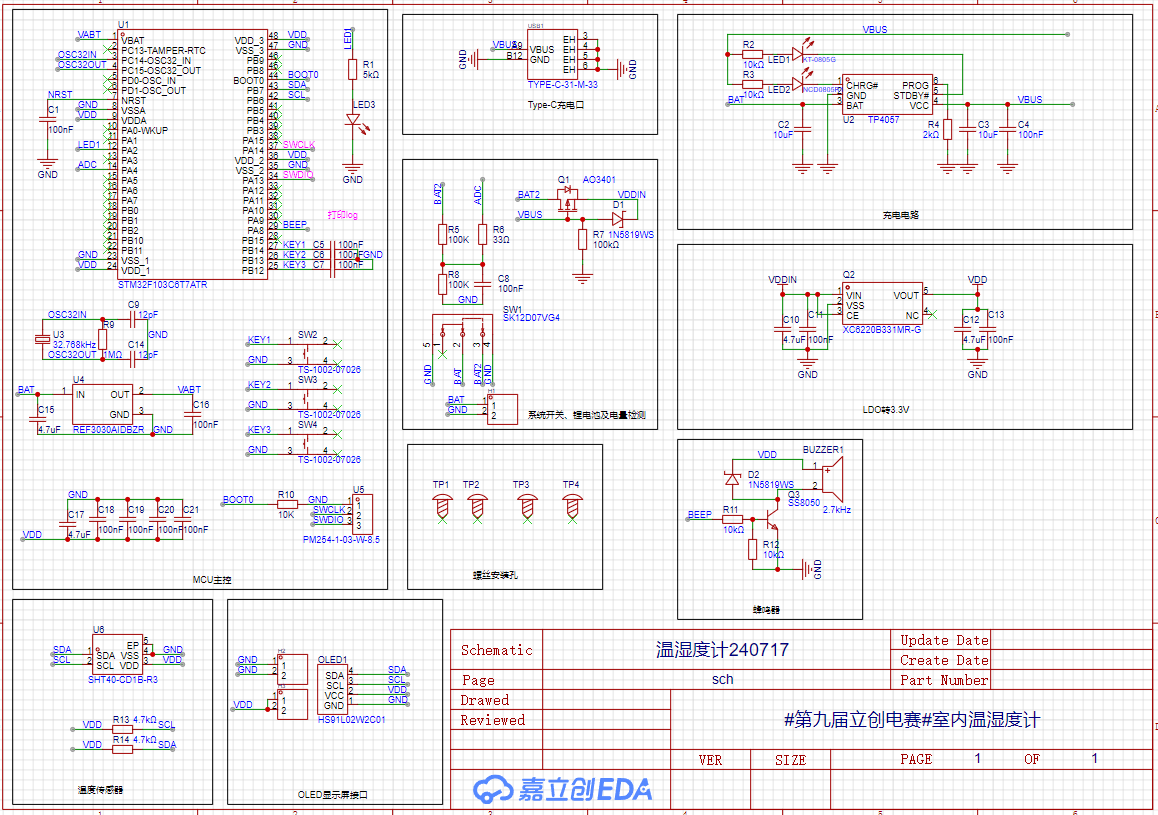The width and height of the screenshot is (1158, 815).
Task: Click the PM254-1-03-W-8.5 header label
Action: point(341,540)
